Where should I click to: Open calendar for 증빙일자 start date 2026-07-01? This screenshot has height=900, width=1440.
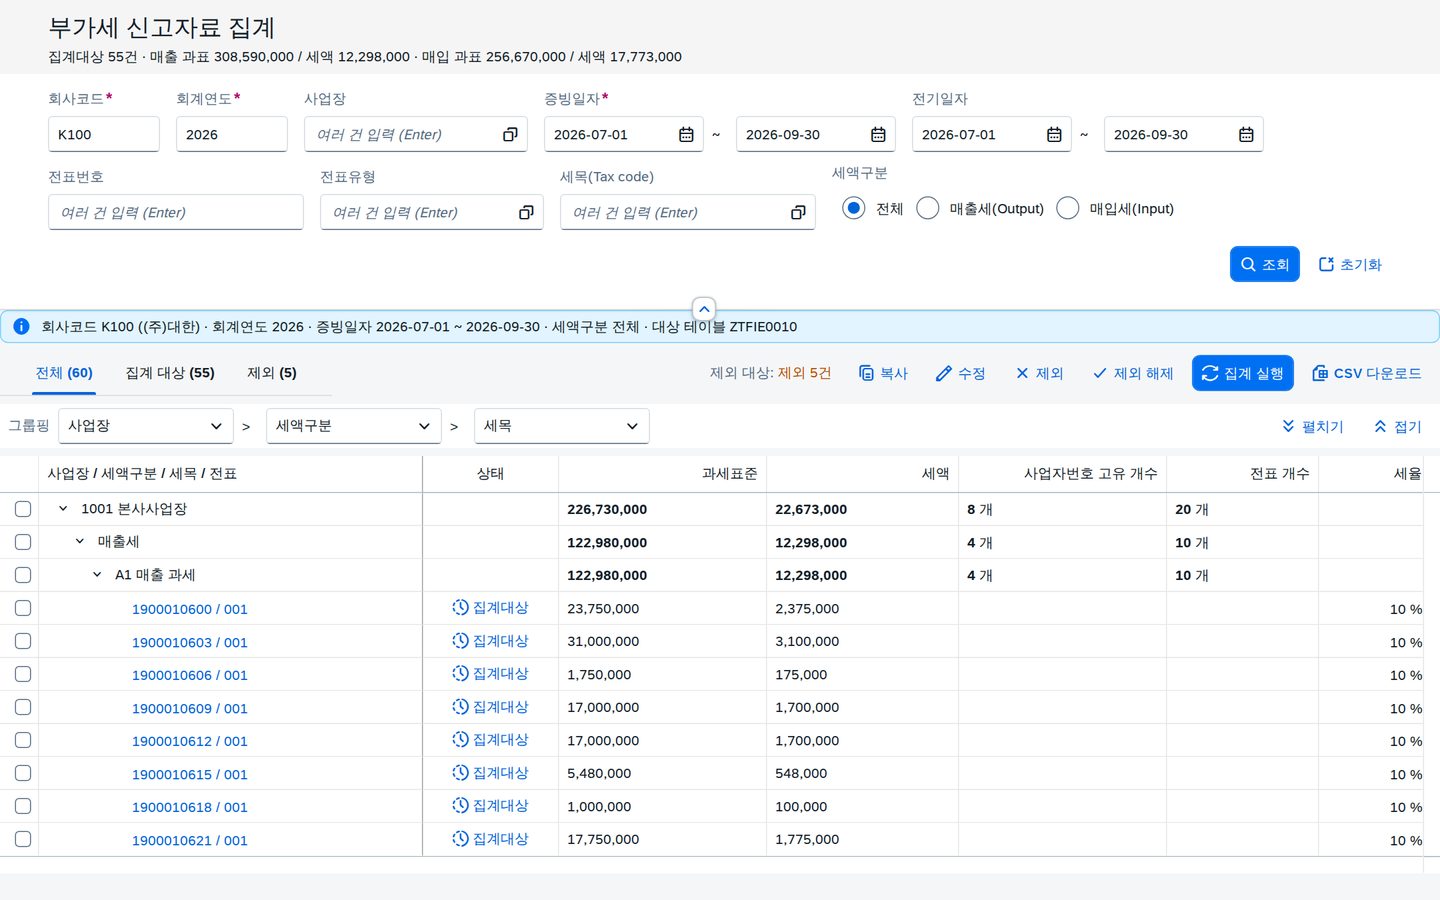click(x=686, y=134)
